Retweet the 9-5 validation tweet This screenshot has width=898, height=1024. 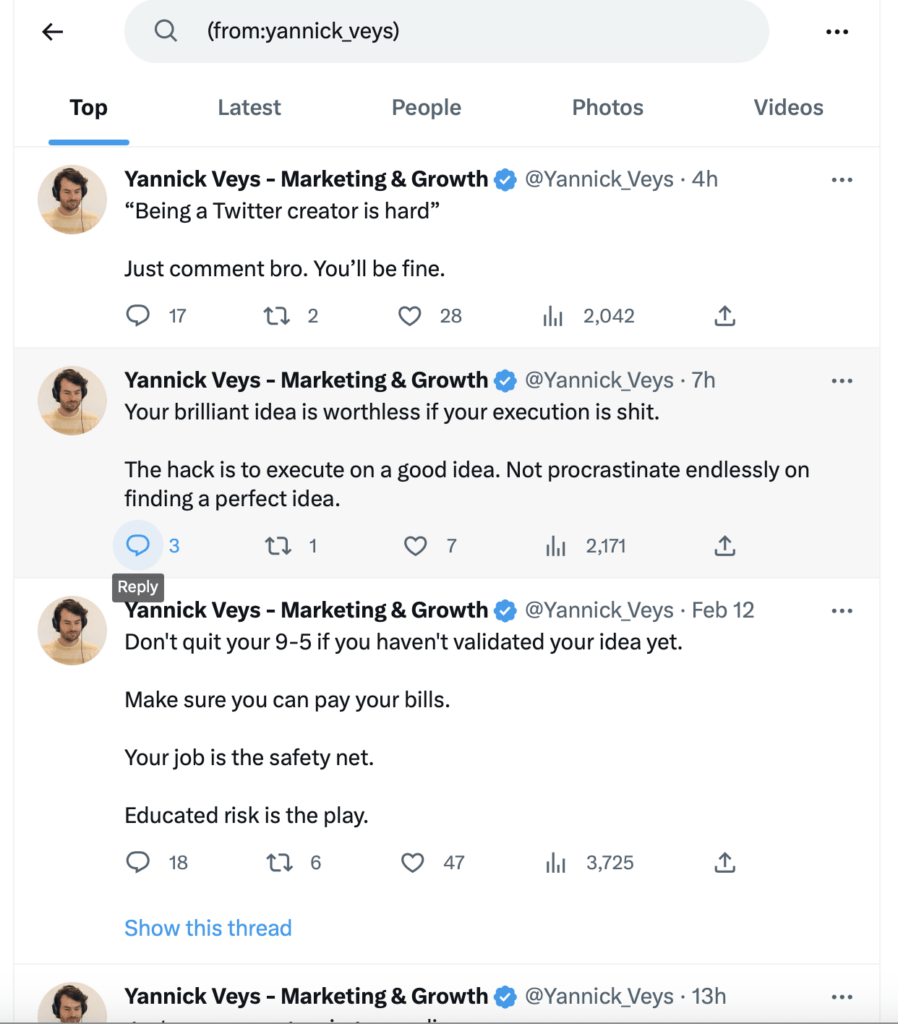click(277, 862)
